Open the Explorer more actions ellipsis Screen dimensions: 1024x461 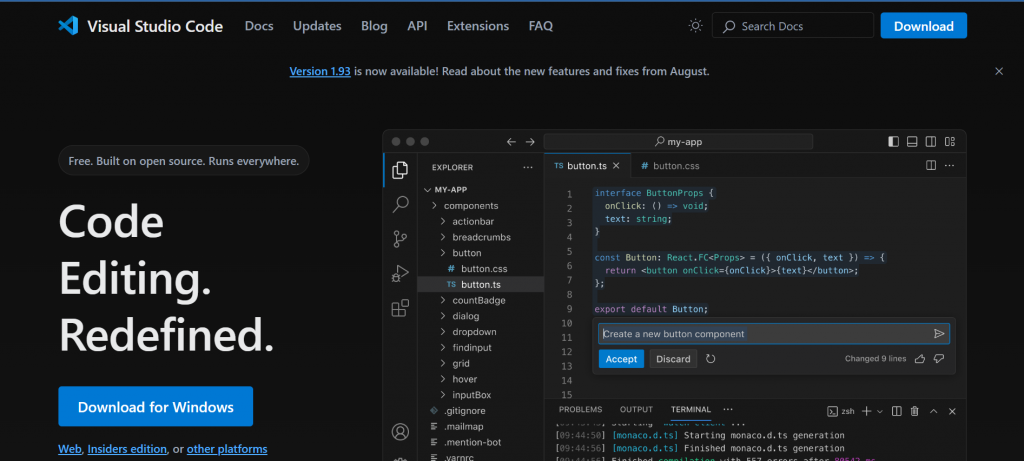coord(528,167)
